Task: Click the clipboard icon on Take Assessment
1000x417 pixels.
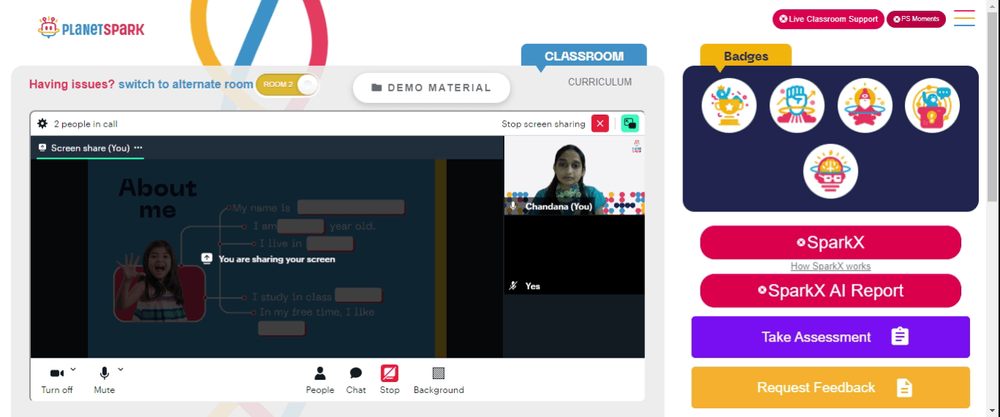Action: (x=899, y=337)
